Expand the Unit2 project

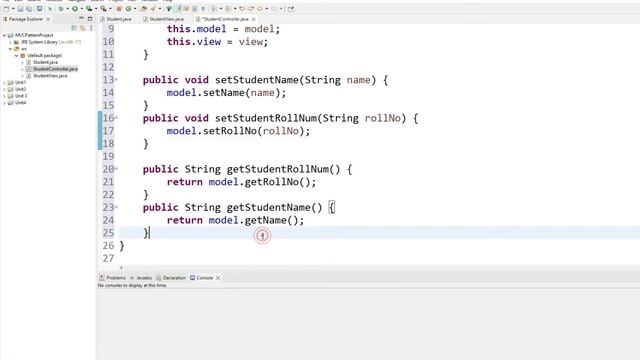coord(4,89)
